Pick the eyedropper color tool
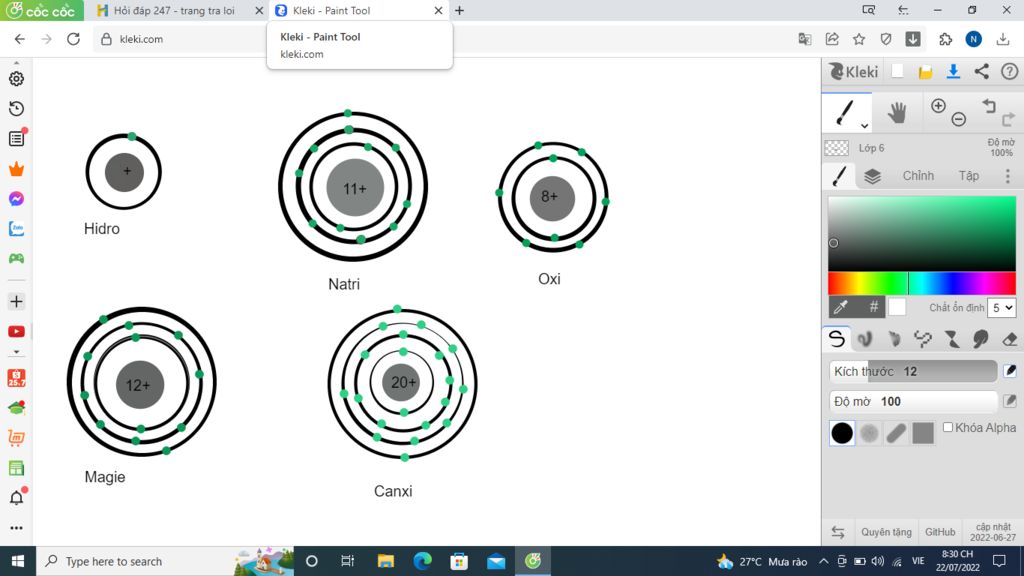 tap(842, 306)
